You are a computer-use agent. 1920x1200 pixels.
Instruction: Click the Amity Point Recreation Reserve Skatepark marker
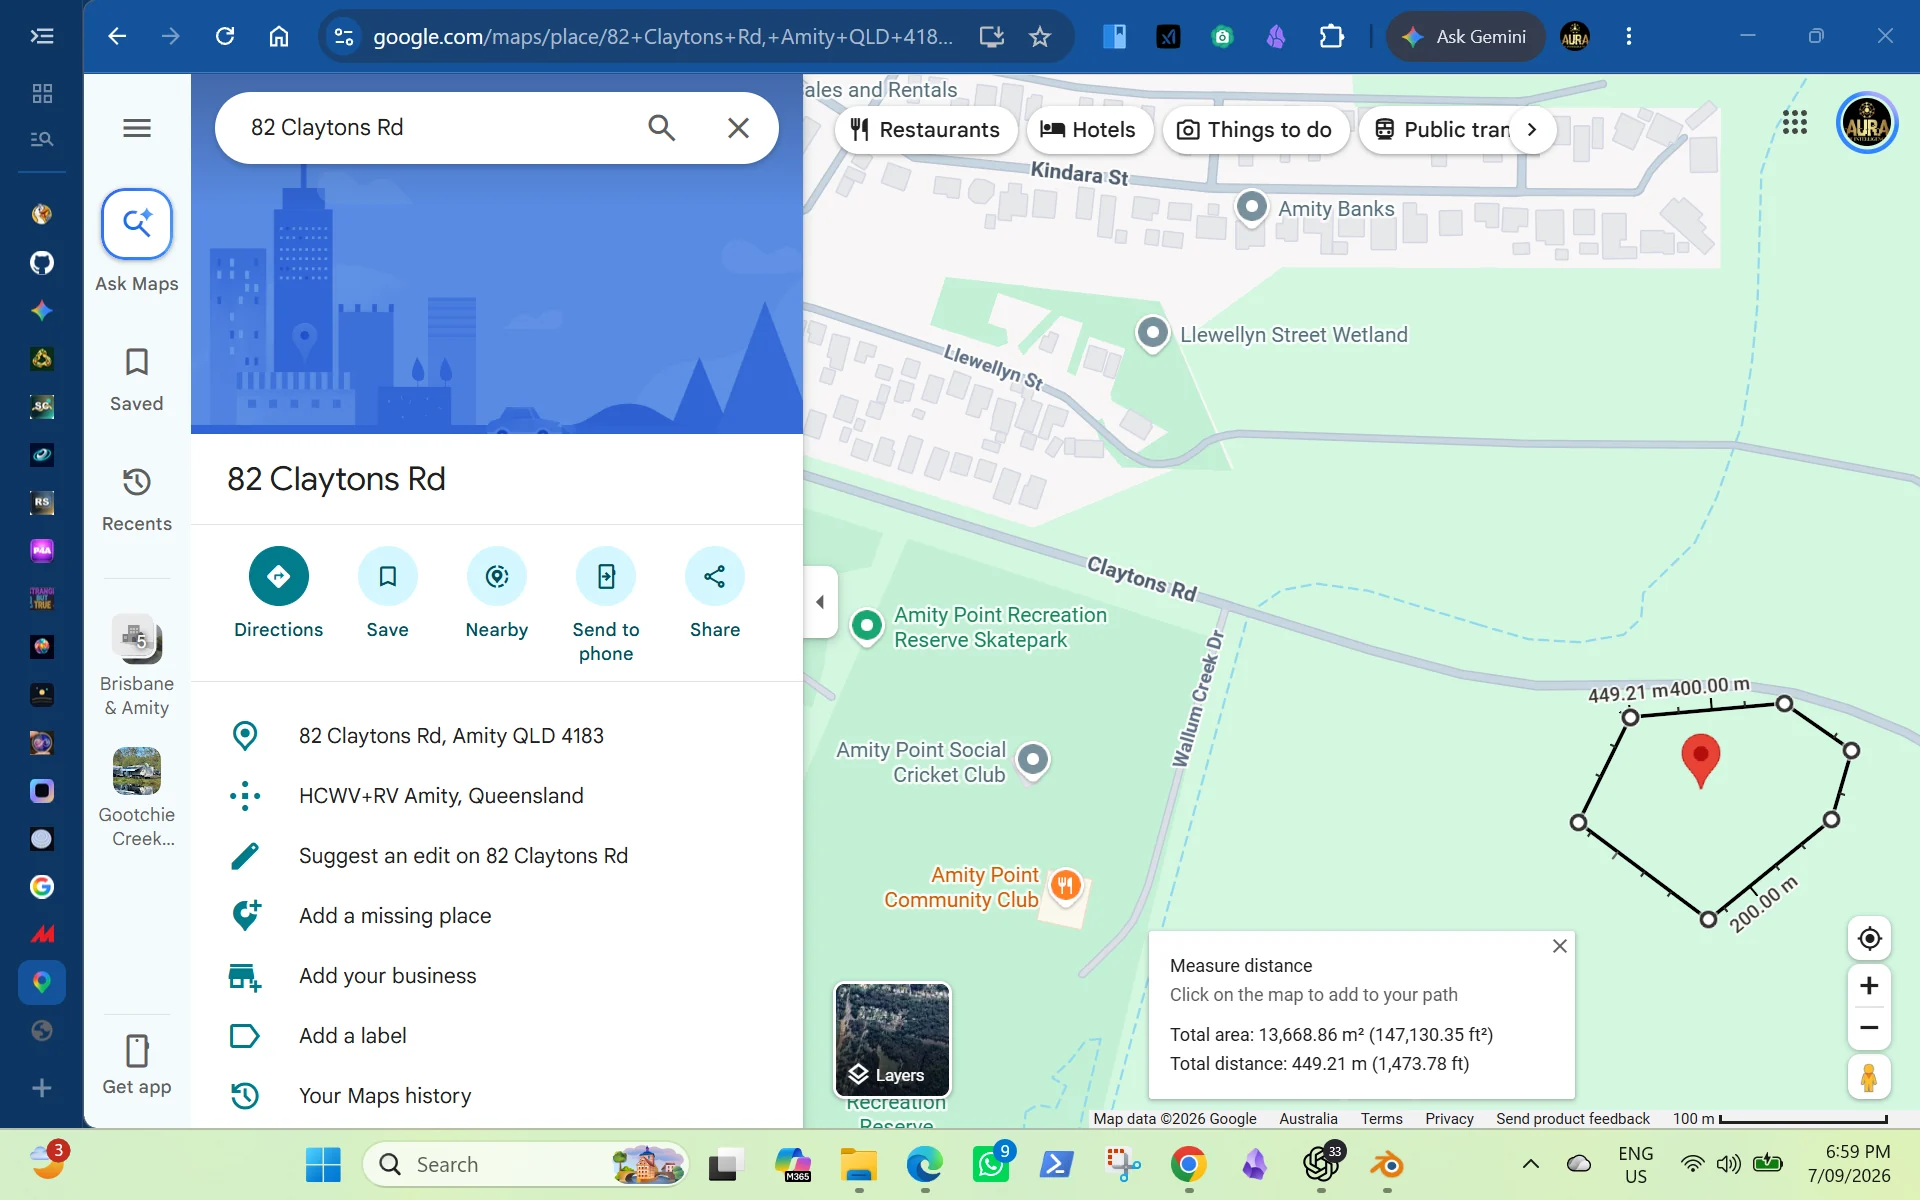[867, 627]
